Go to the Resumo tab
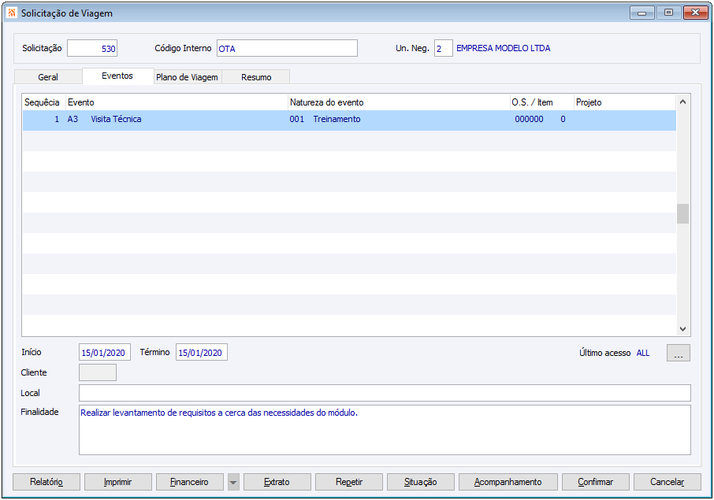The width and height of the screenshot is (714, 500). tap(256, 77)
